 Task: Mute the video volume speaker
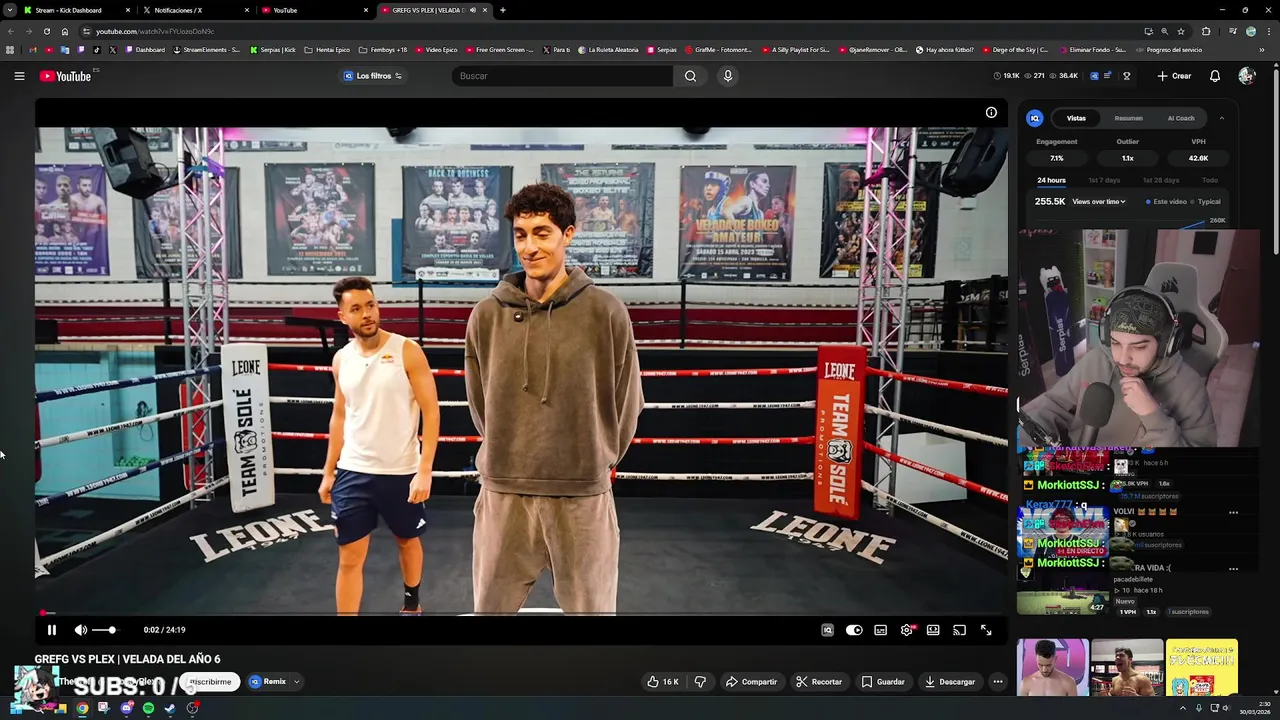(81, 630)
